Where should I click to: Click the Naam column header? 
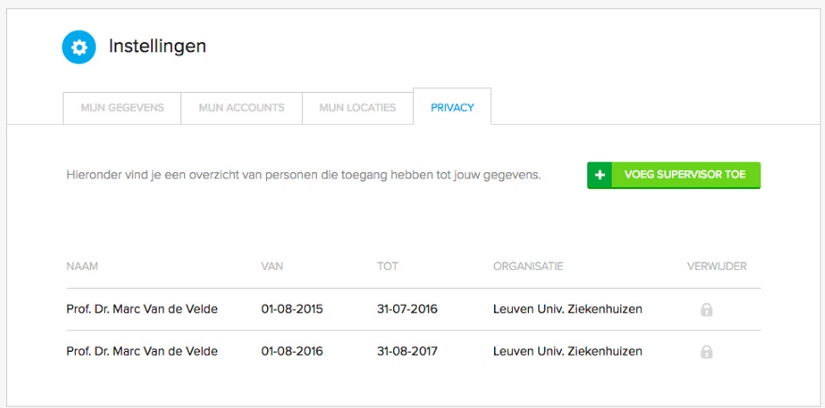point(82,266)
